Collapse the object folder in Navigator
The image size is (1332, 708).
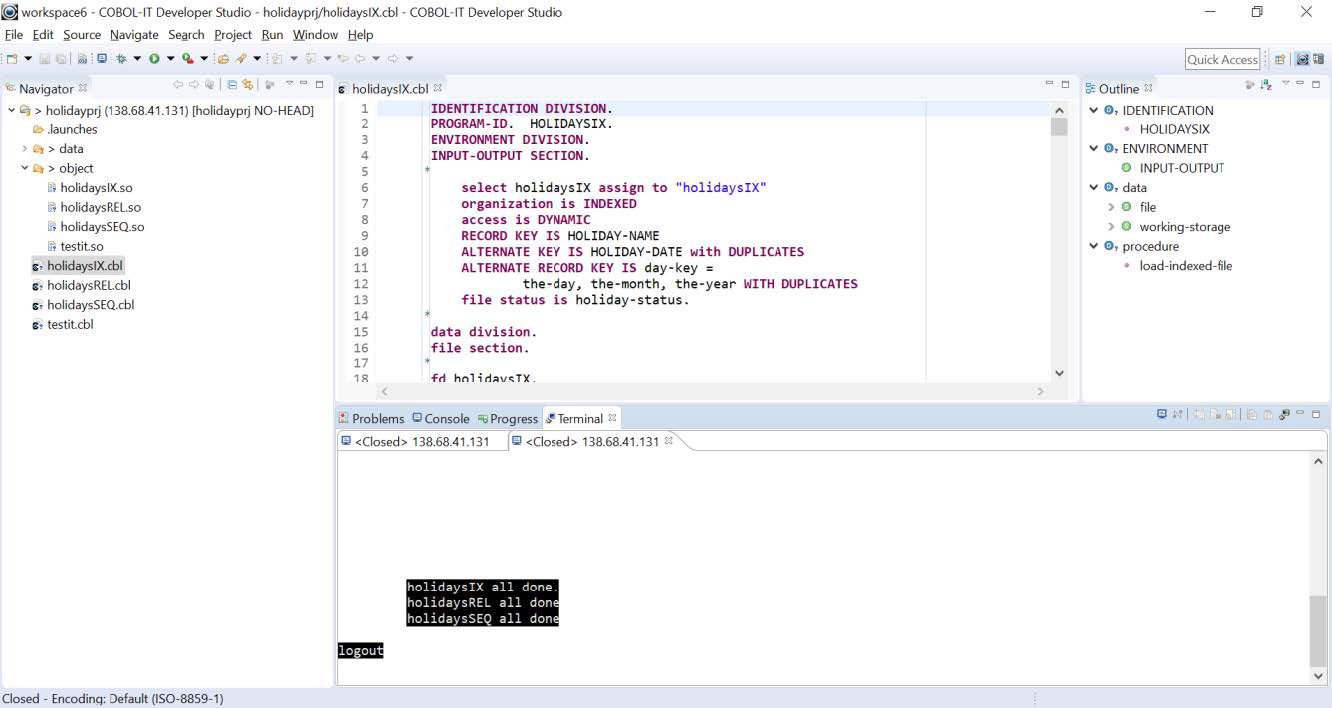[25, 168]
